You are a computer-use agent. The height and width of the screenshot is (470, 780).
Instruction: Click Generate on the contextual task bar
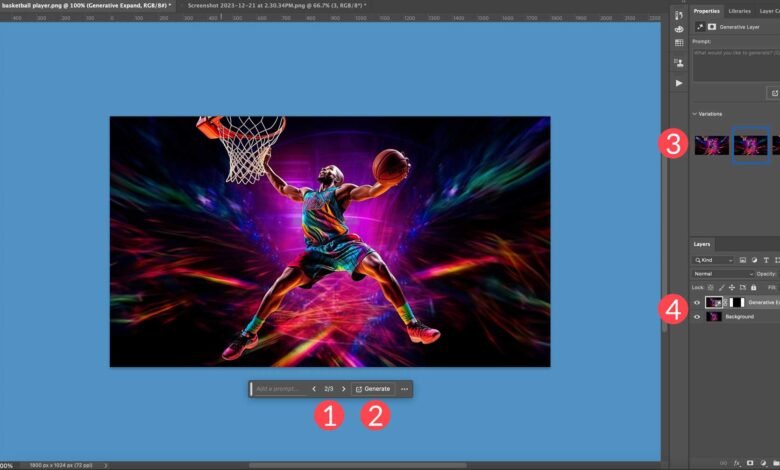click(373, 389)
